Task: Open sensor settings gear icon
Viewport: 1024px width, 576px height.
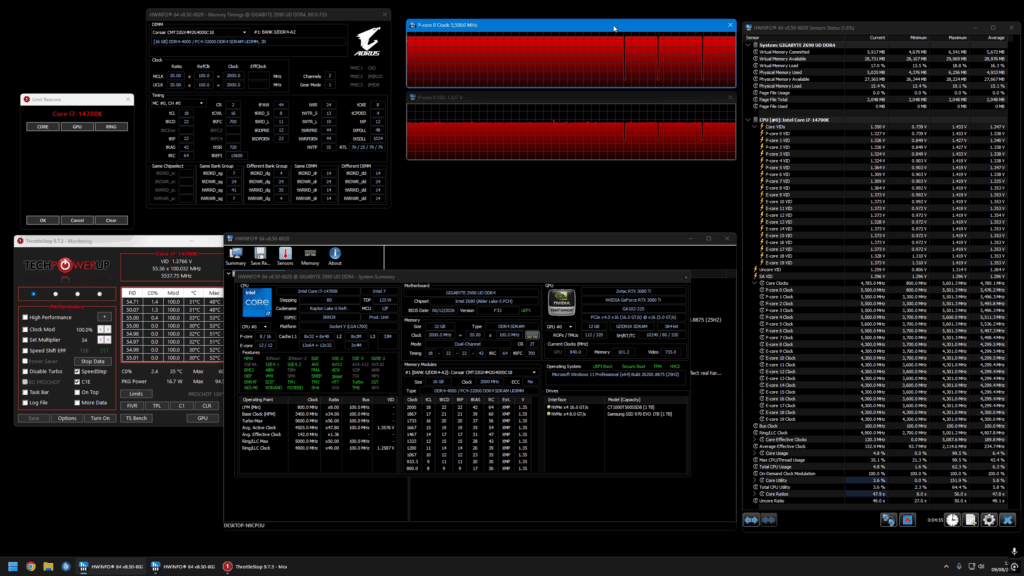Action: point(989,520)
